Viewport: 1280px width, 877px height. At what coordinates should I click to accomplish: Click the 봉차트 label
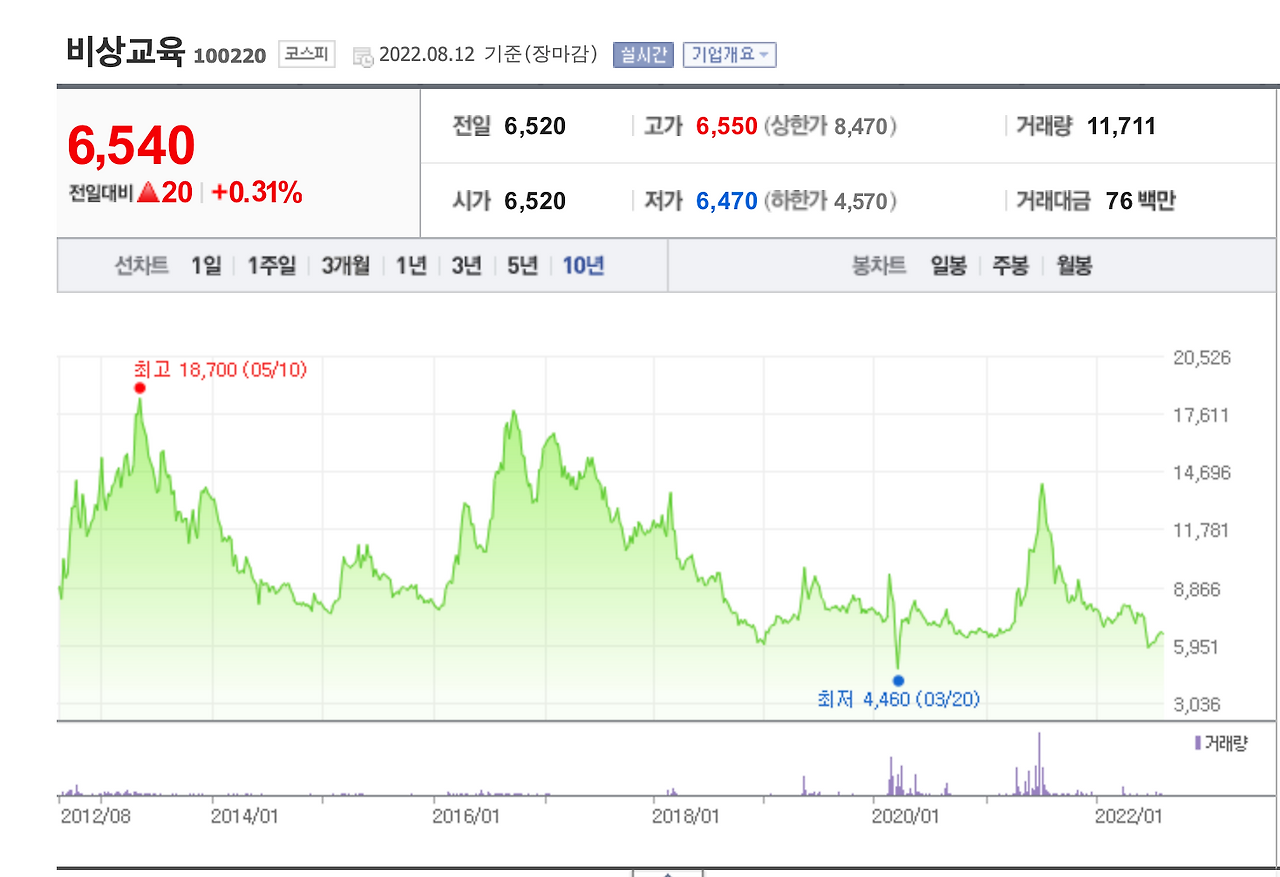(879, 266)
